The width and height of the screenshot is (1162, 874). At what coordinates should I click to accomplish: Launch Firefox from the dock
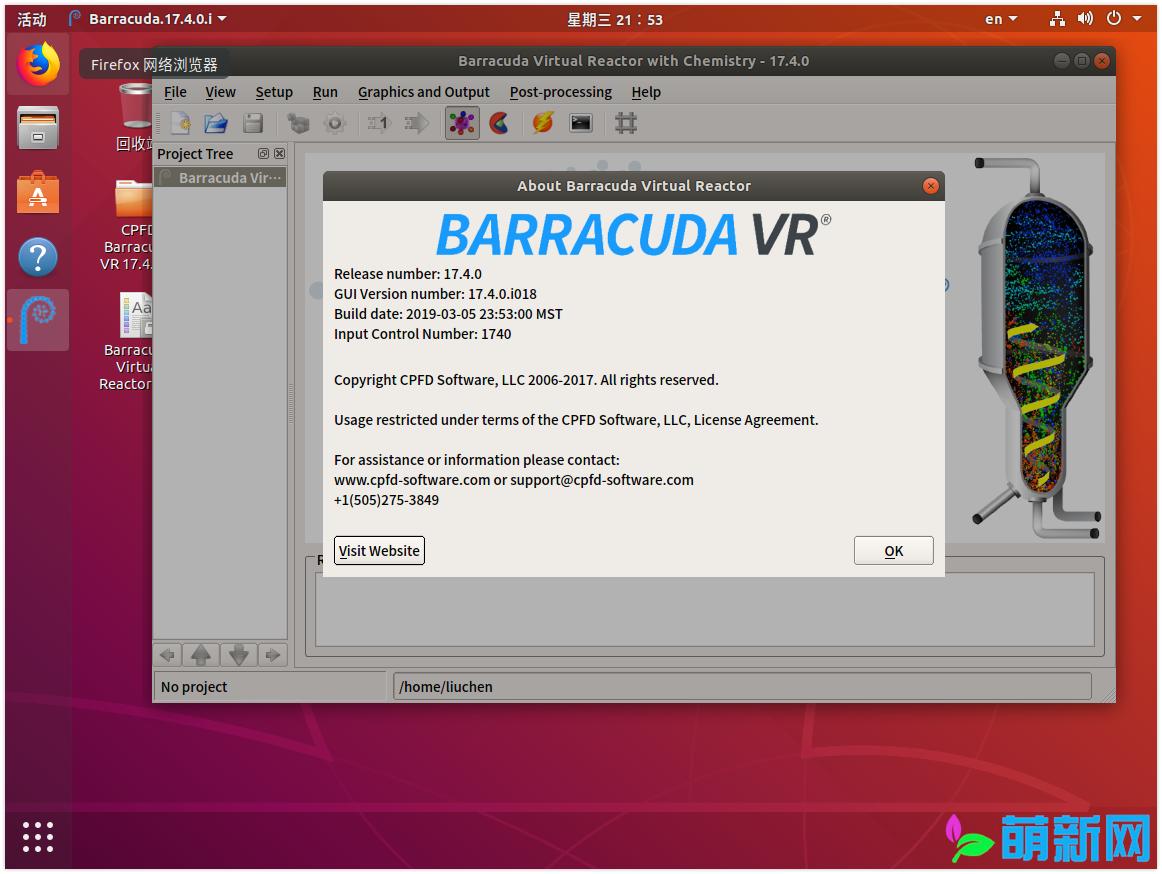pyautogui.click(x=37, y=63)
